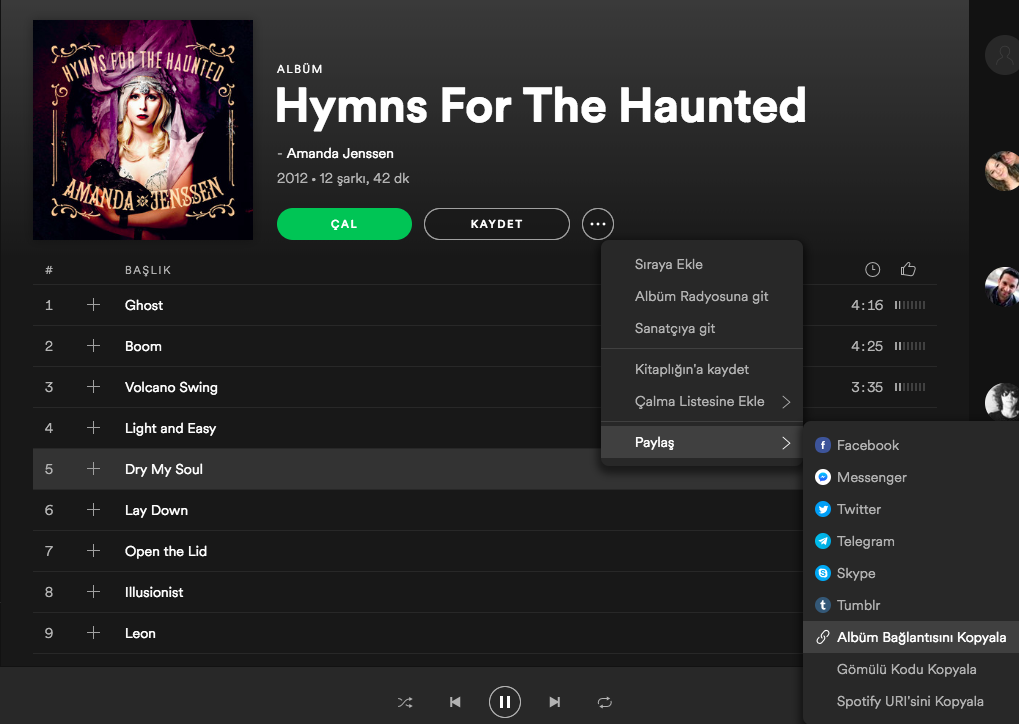The width and height of the screenshot is (1019, 724).
Task: Choose Skype from share options
Action: pos(855,574)
